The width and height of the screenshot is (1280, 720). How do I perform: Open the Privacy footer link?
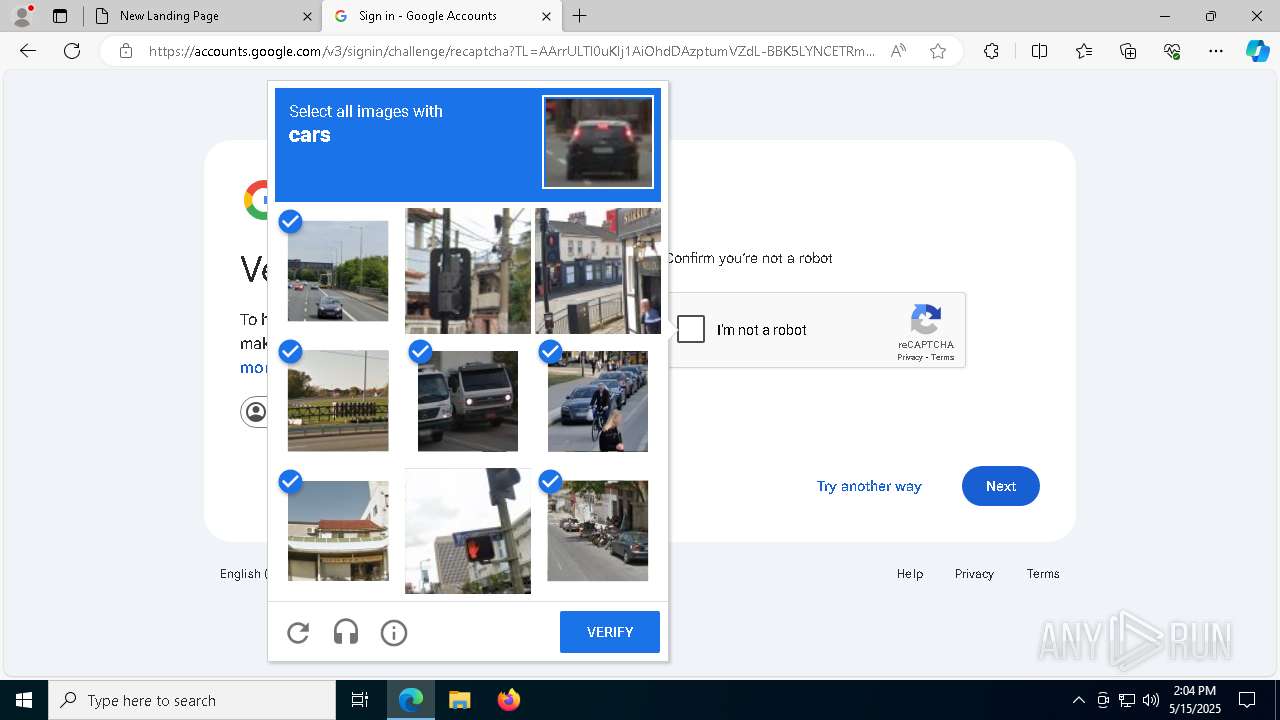click(974, 574)
